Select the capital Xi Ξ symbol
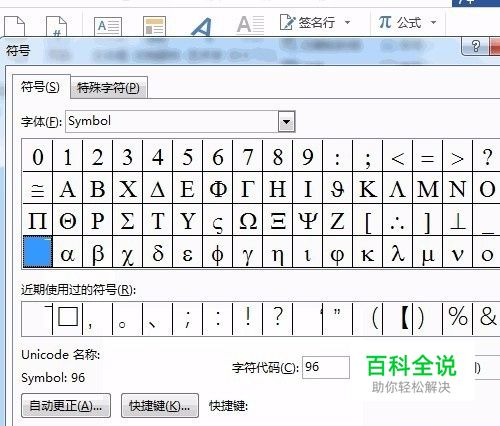 click(277, 221)
